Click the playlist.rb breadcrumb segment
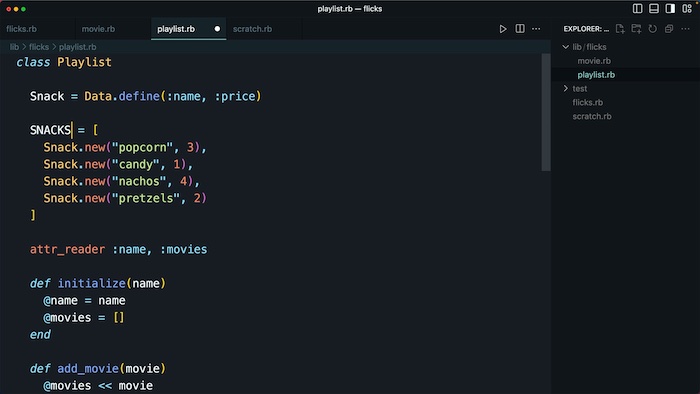Screen dimensions: 700x394 (77, 47)
